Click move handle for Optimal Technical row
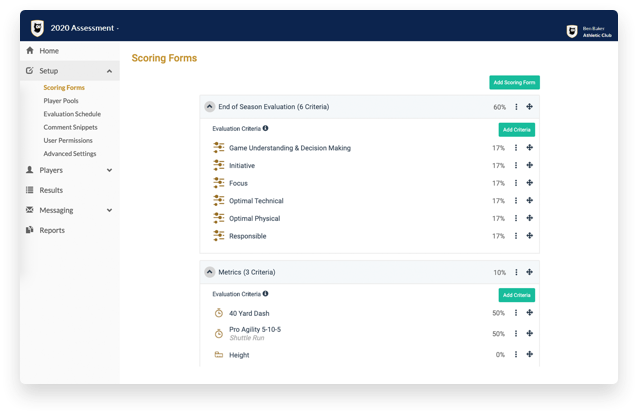Screen dimensions: 638x414 (530, 201)
